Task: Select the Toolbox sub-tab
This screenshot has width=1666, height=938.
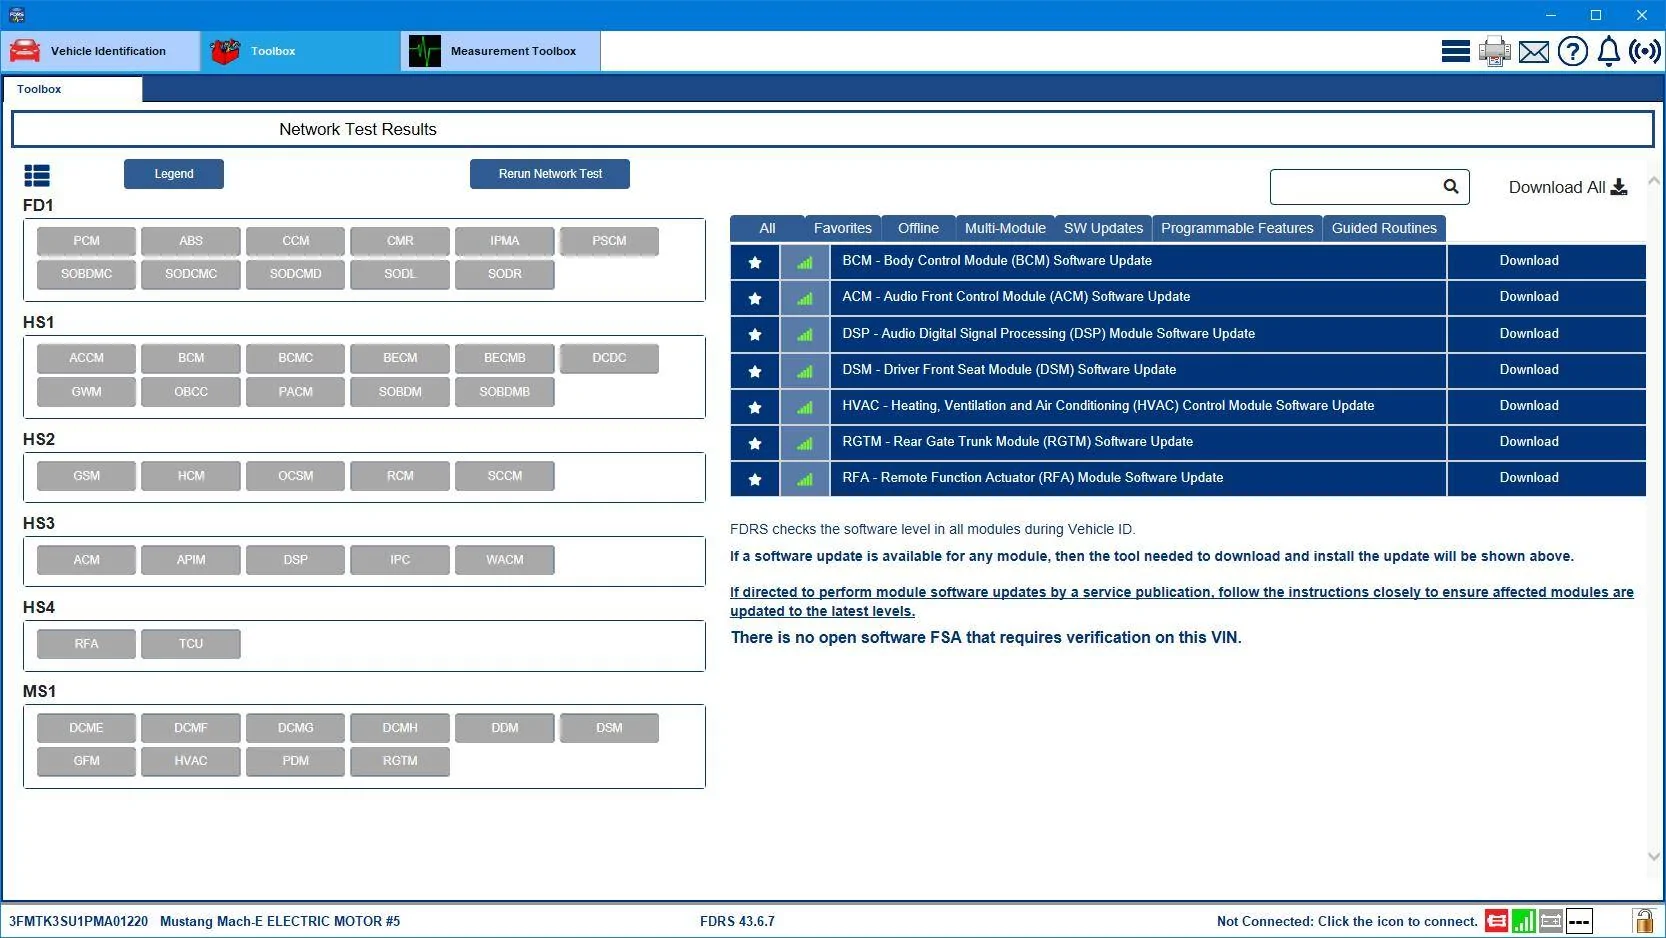Action: [x=72, y=89]
